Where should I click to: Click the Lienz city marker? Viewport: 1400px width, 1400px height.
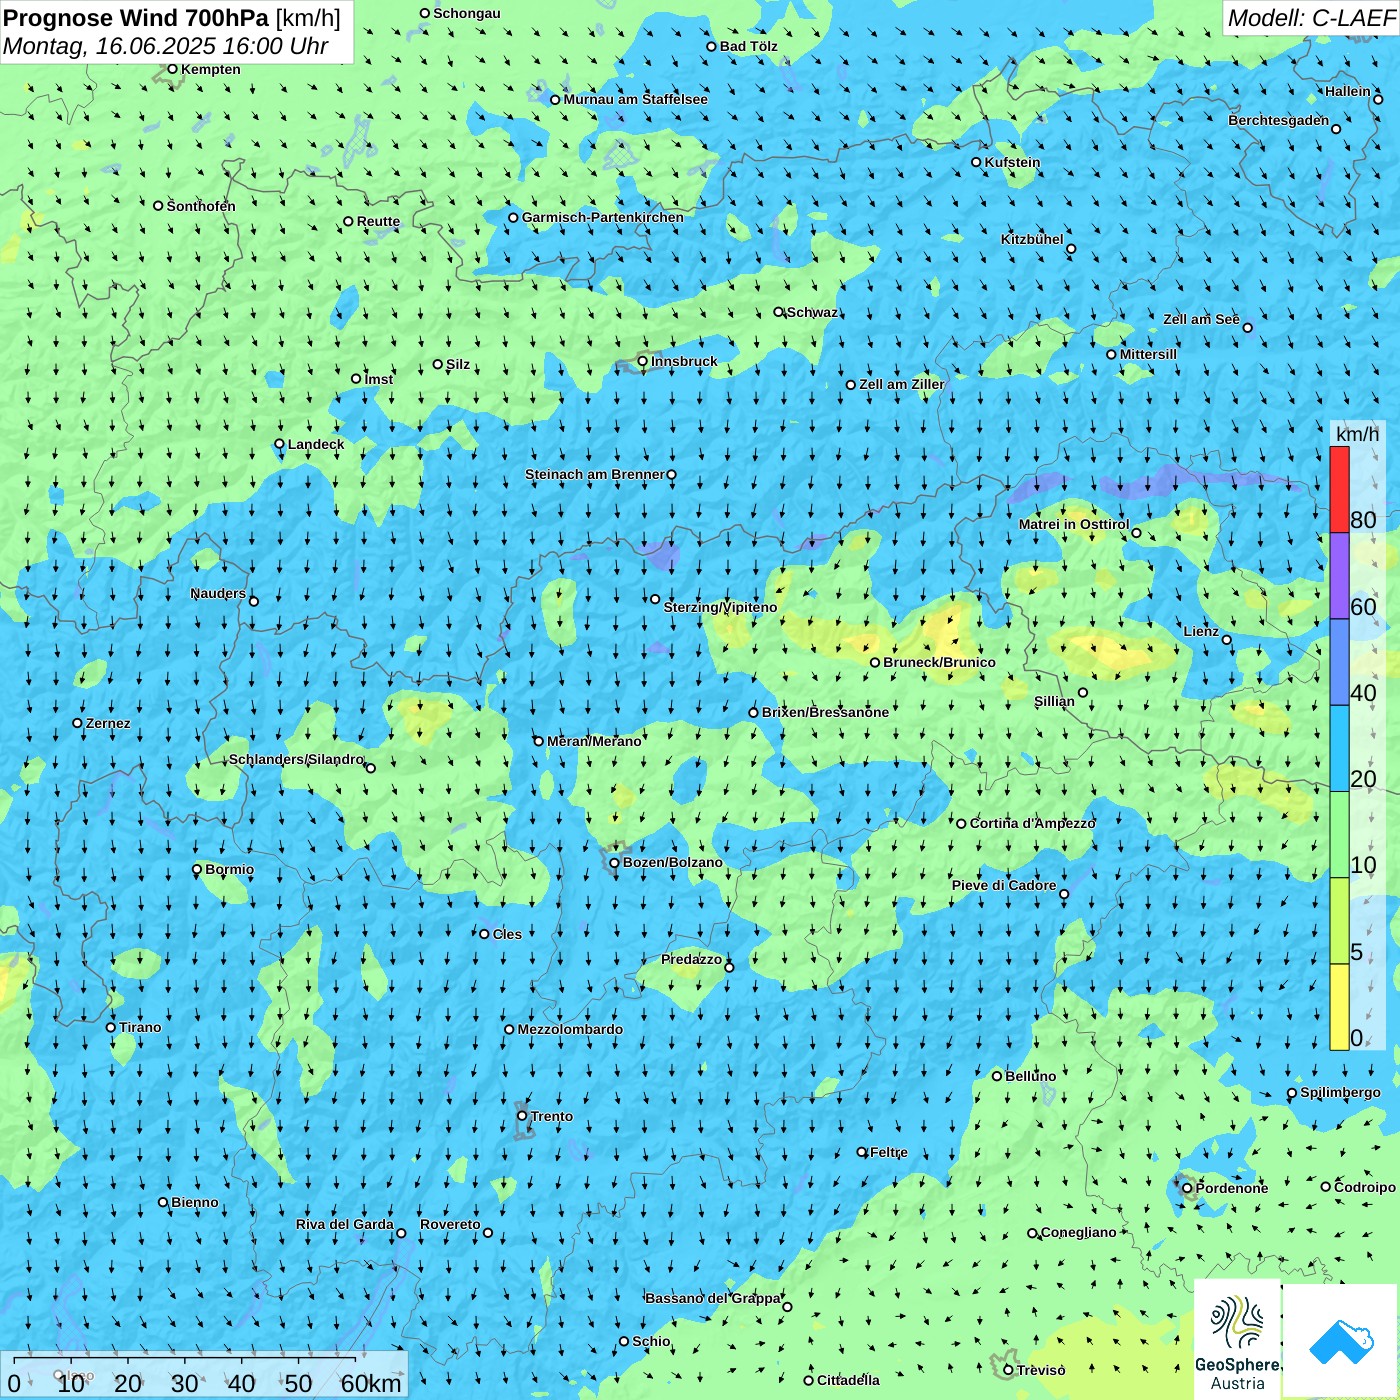click(x=1227, y=640)
